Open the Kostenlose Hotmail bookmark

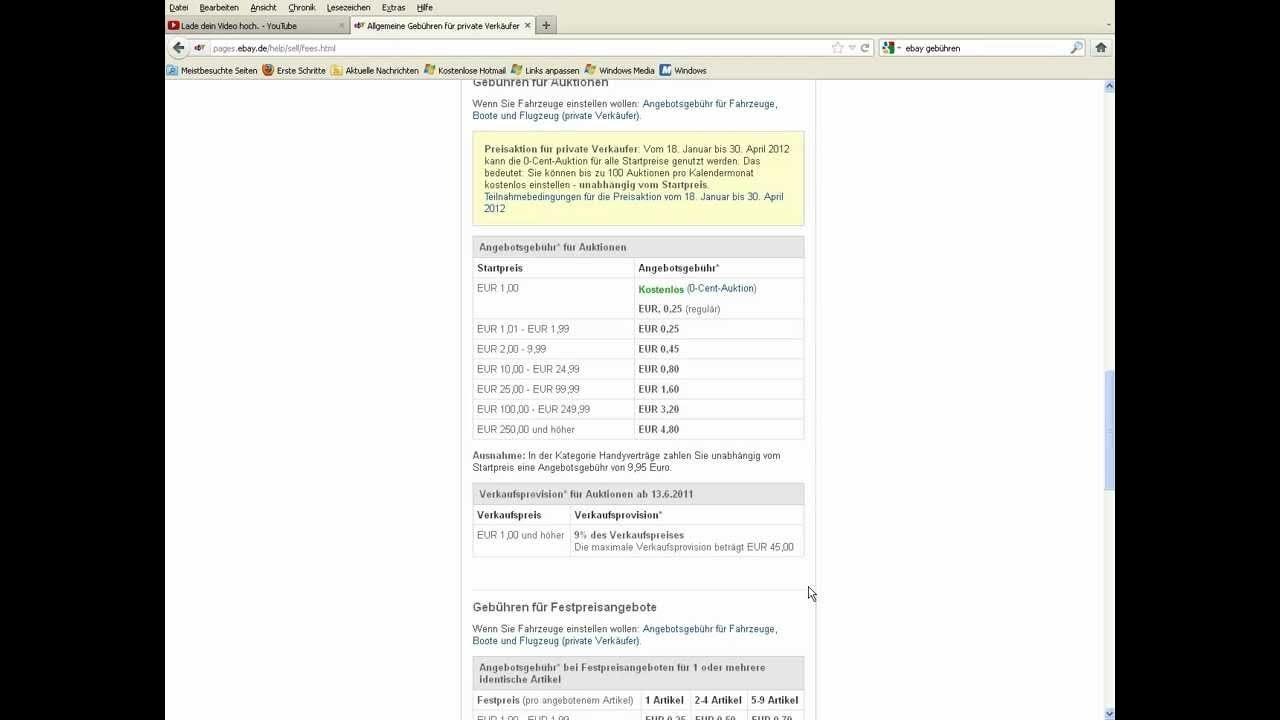[x=465, y=71]
